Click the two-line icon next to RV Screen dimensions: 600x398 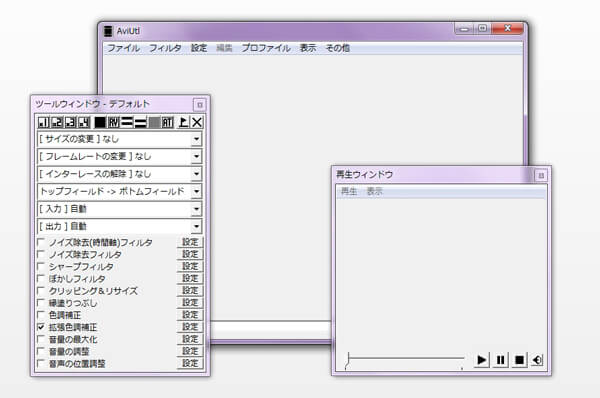(127, 122)
